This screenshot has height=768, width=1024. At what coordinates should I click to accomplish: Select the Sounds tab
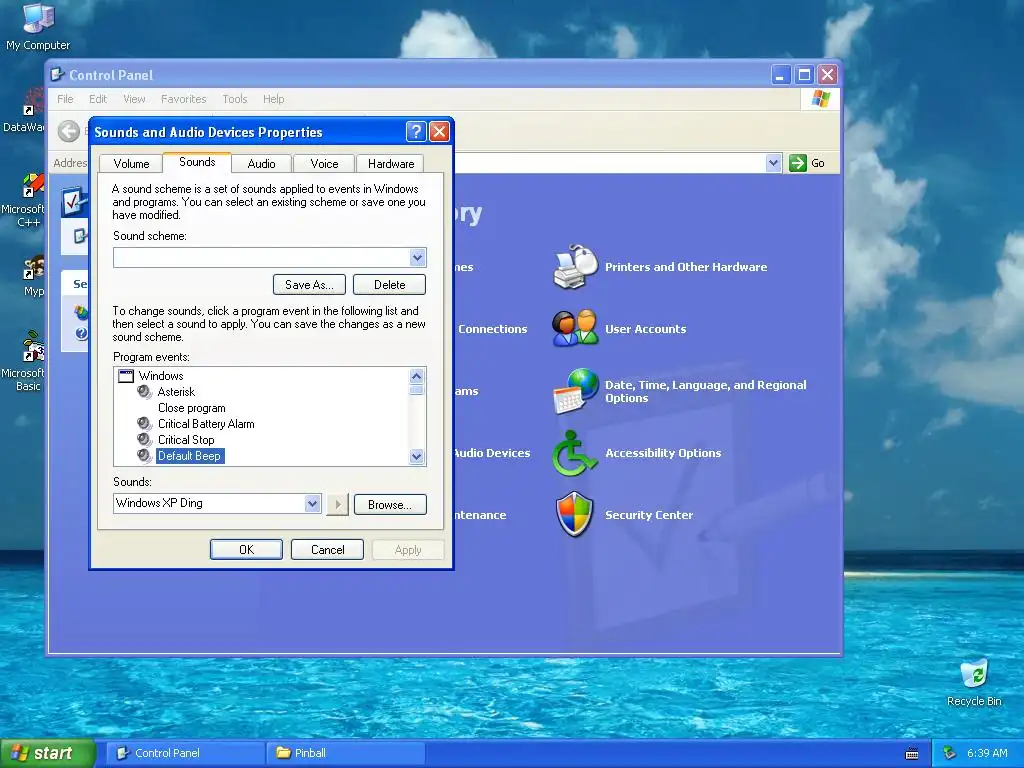pyautogui.click(x=197, y=162)
